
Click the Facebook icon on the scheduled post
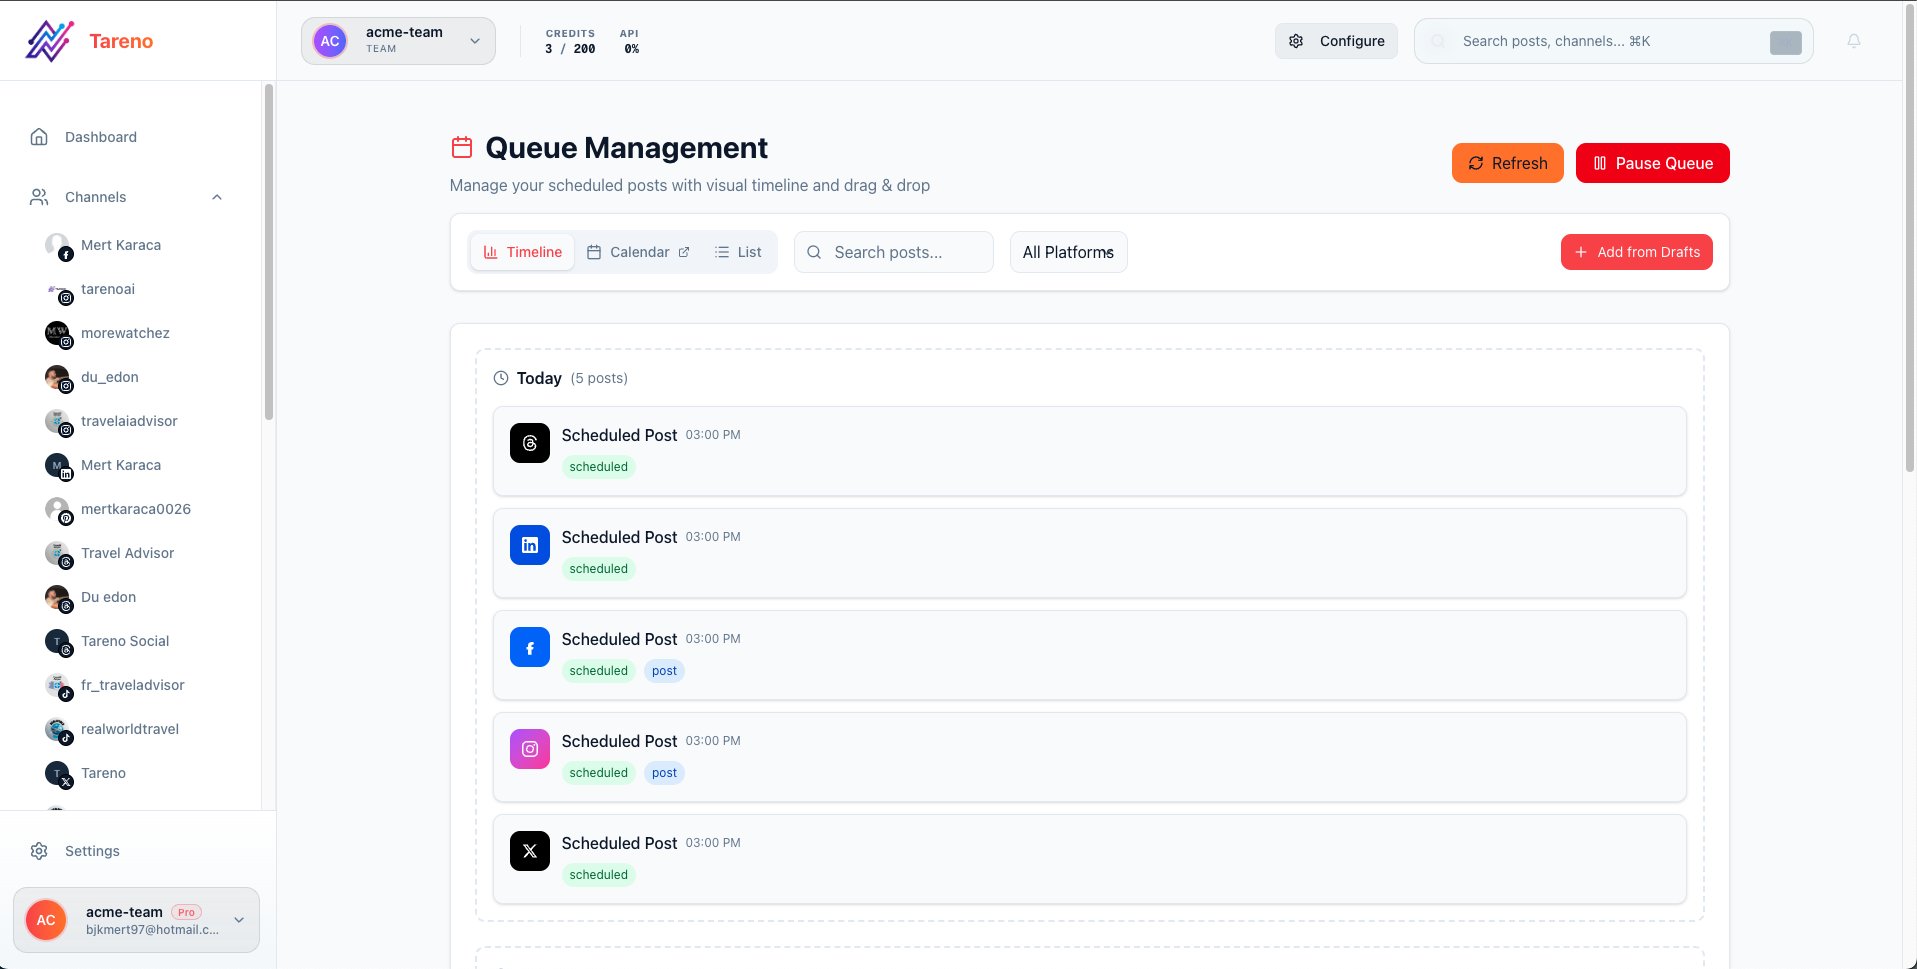529,647
